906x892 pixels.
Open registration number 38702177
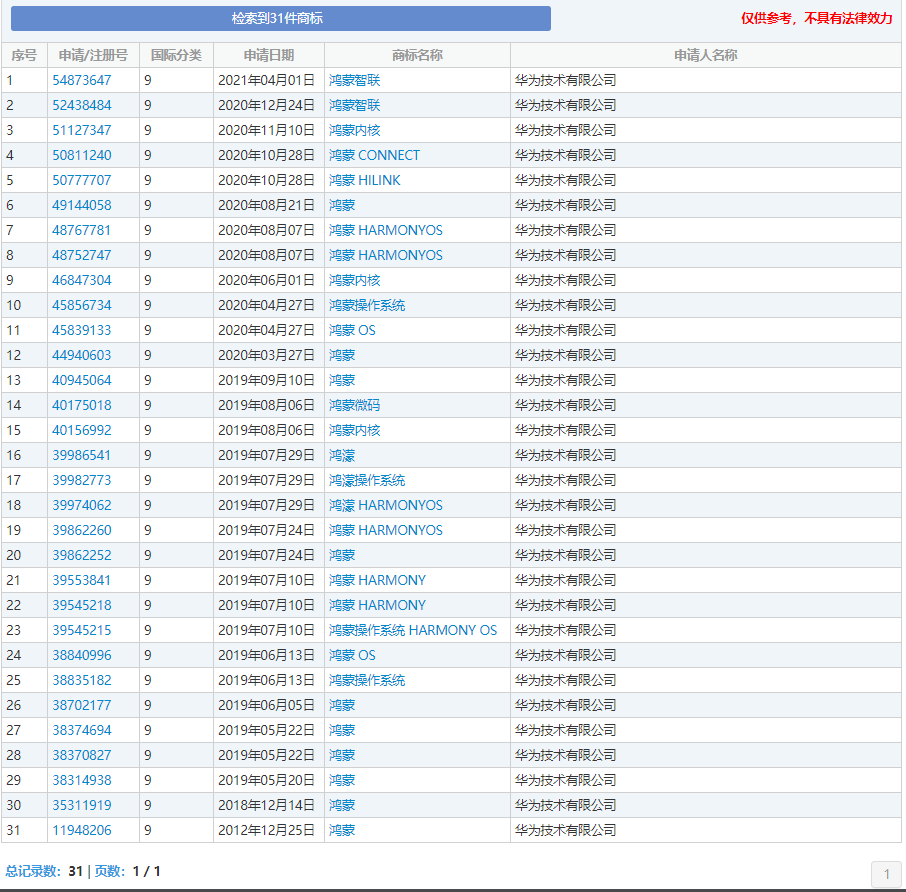81,705
